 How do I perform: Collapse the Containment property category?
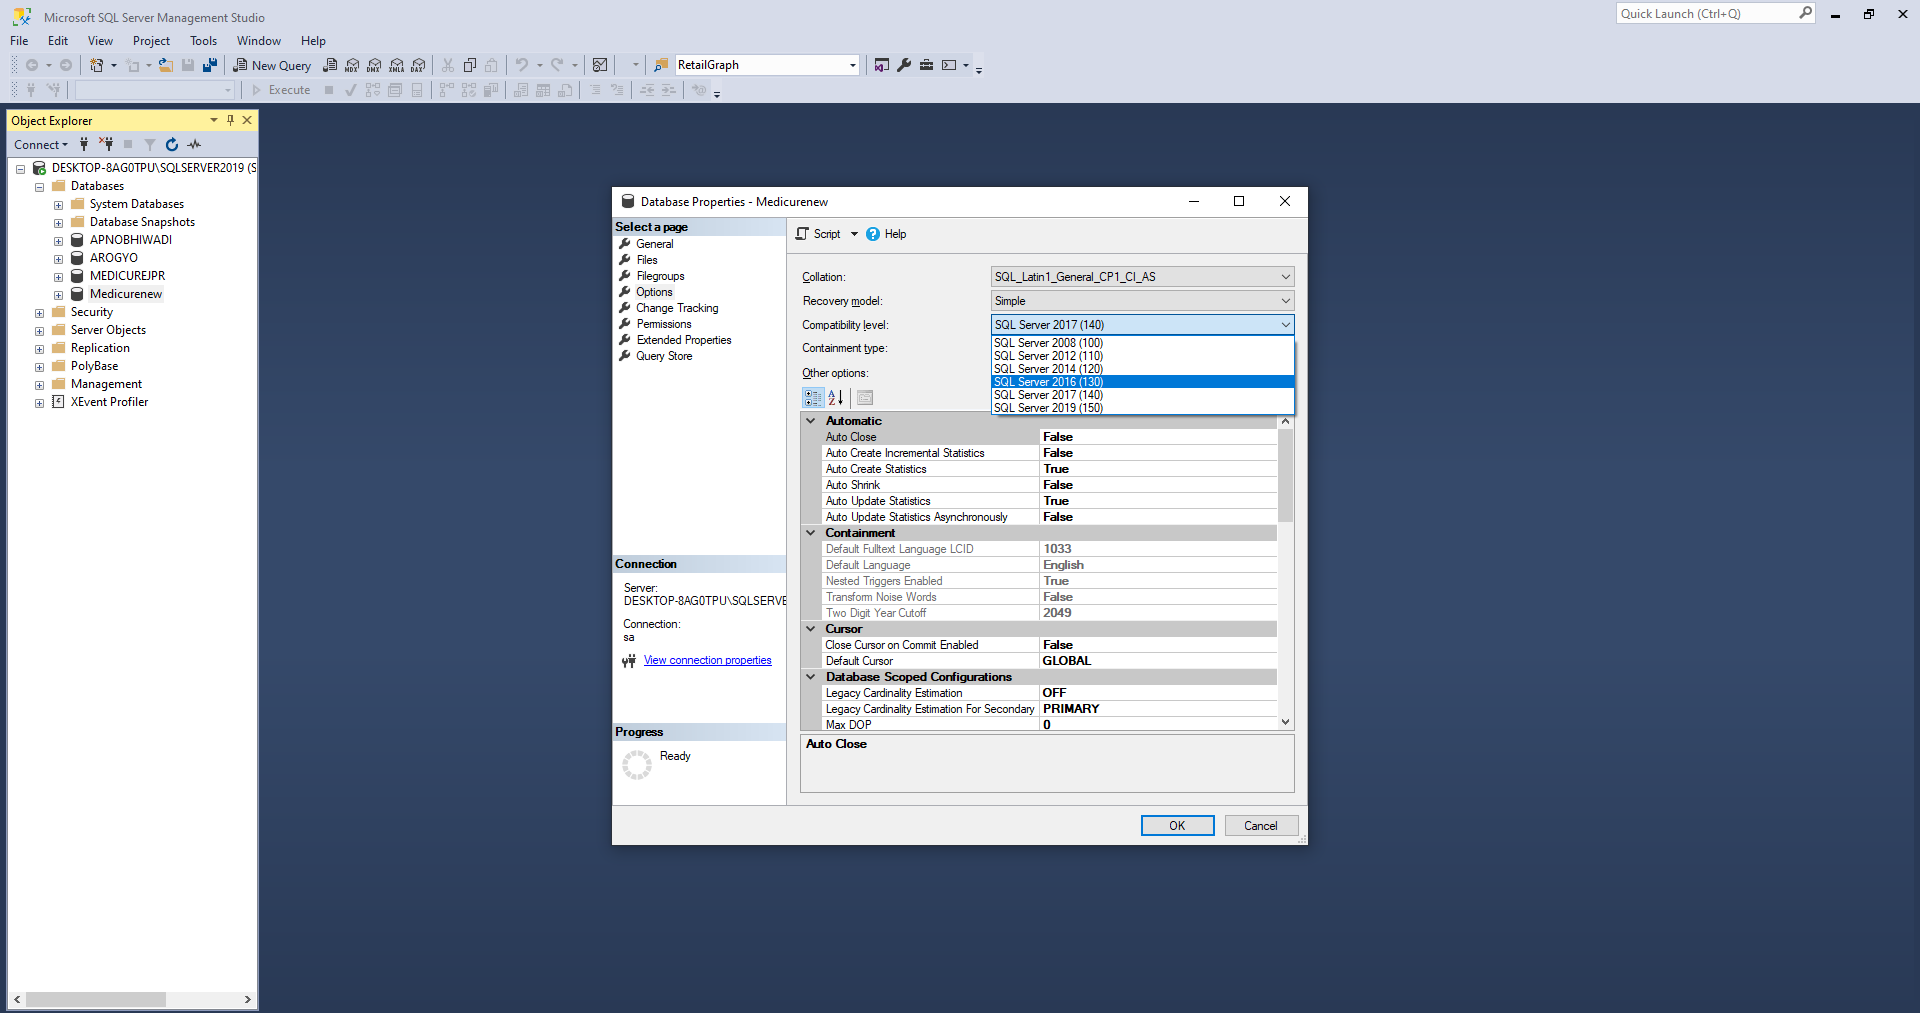[811, 533]
